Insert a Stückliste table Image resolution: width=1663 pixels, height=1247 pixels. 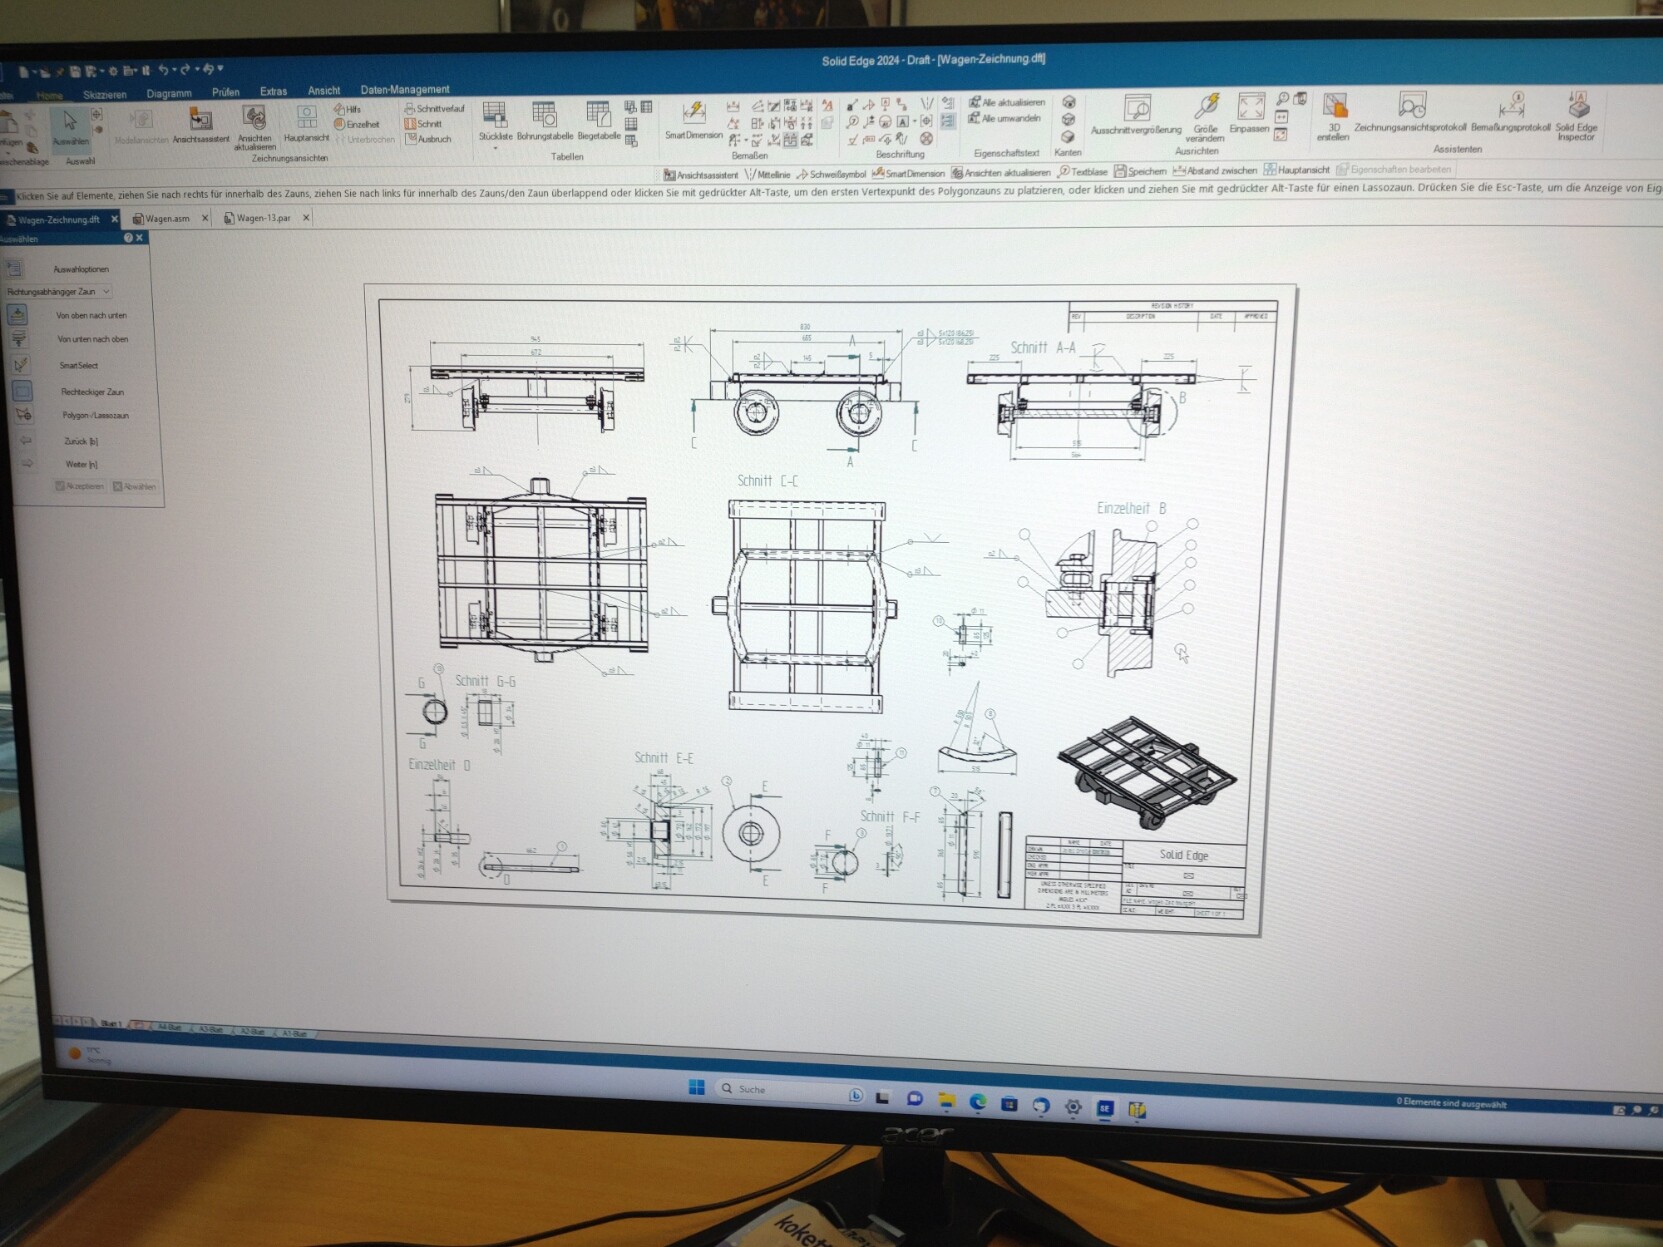(x=495, y=122)
